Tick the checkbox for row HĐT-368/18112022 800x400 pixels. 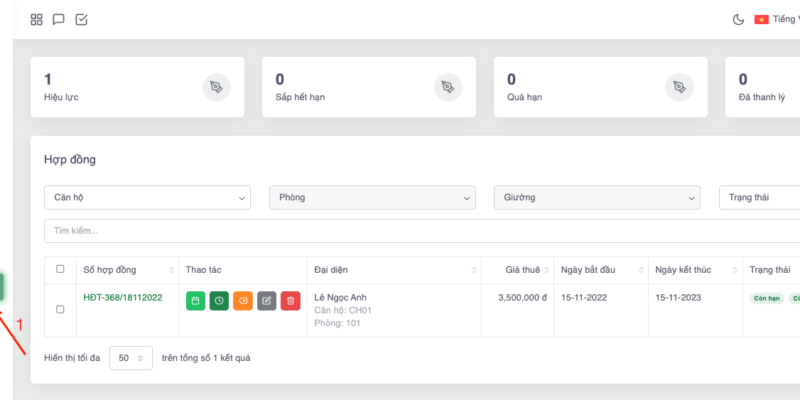coord(60,310)
